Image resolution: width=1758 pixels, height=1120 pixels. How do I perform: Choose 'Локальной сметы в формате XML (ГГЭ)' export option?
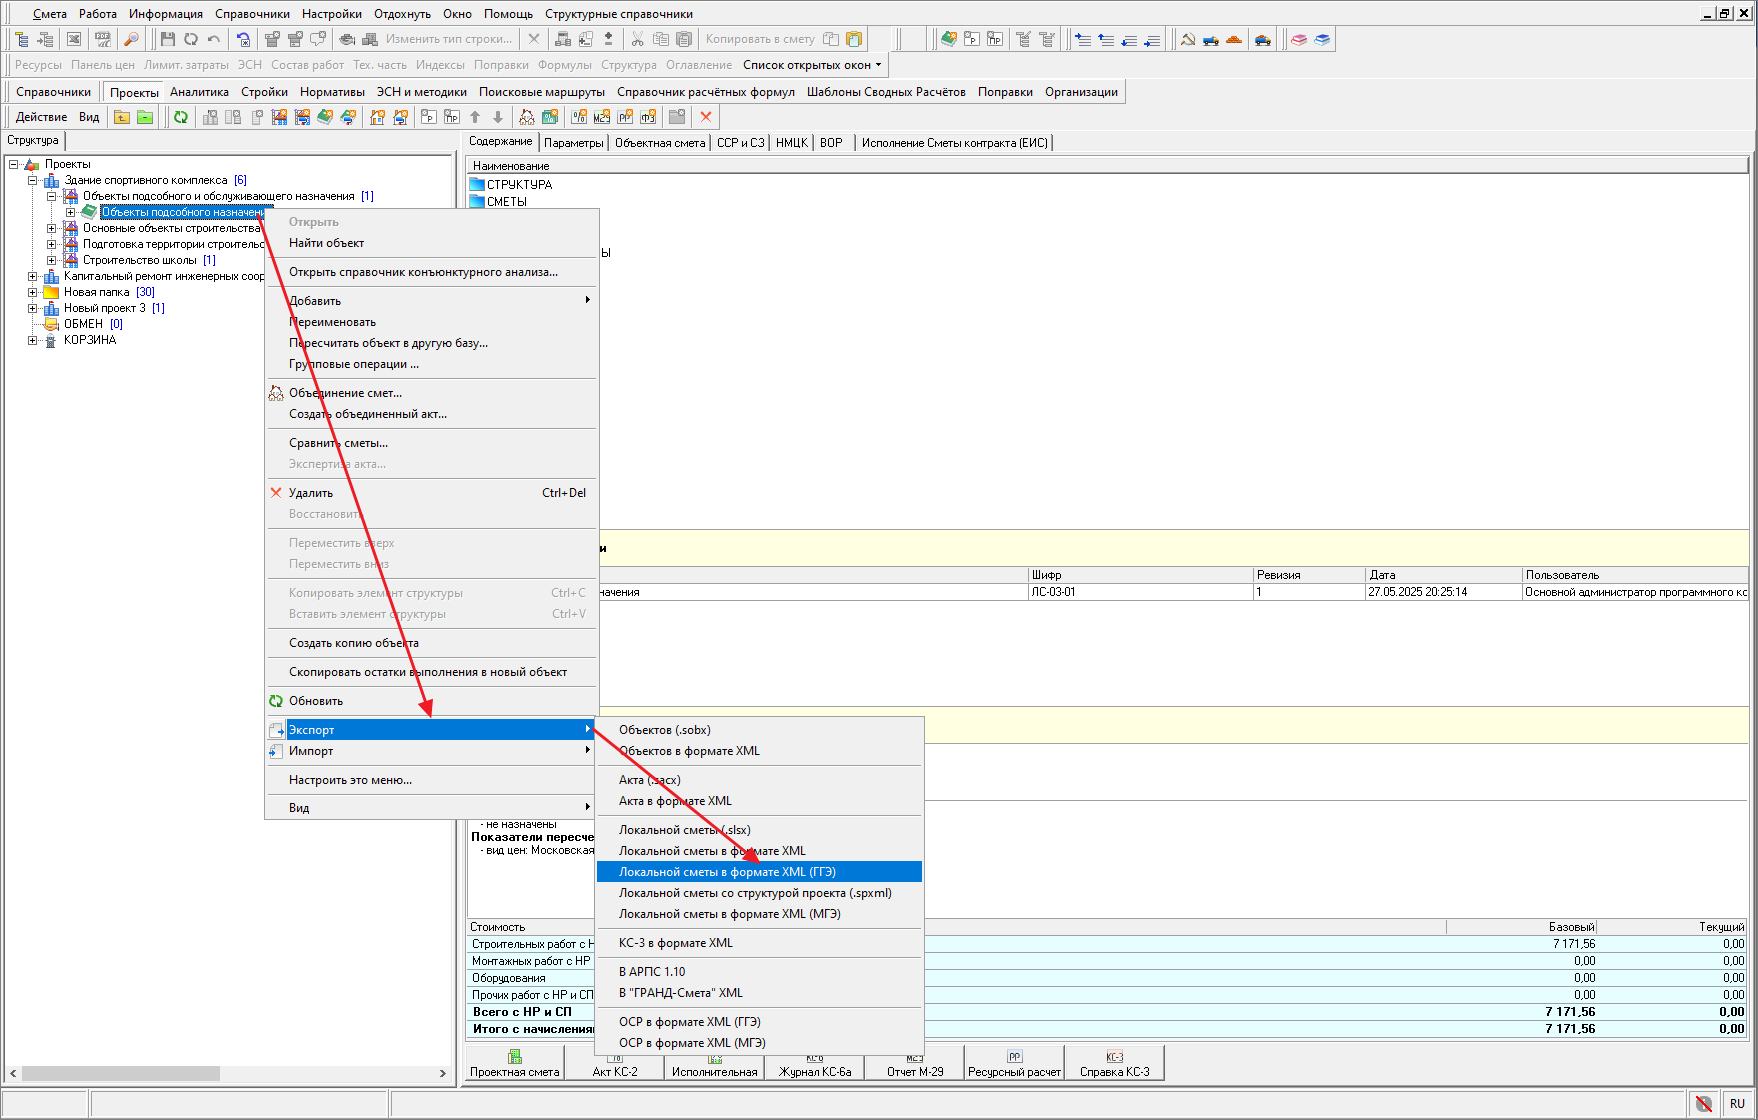(x=727, y=872)
